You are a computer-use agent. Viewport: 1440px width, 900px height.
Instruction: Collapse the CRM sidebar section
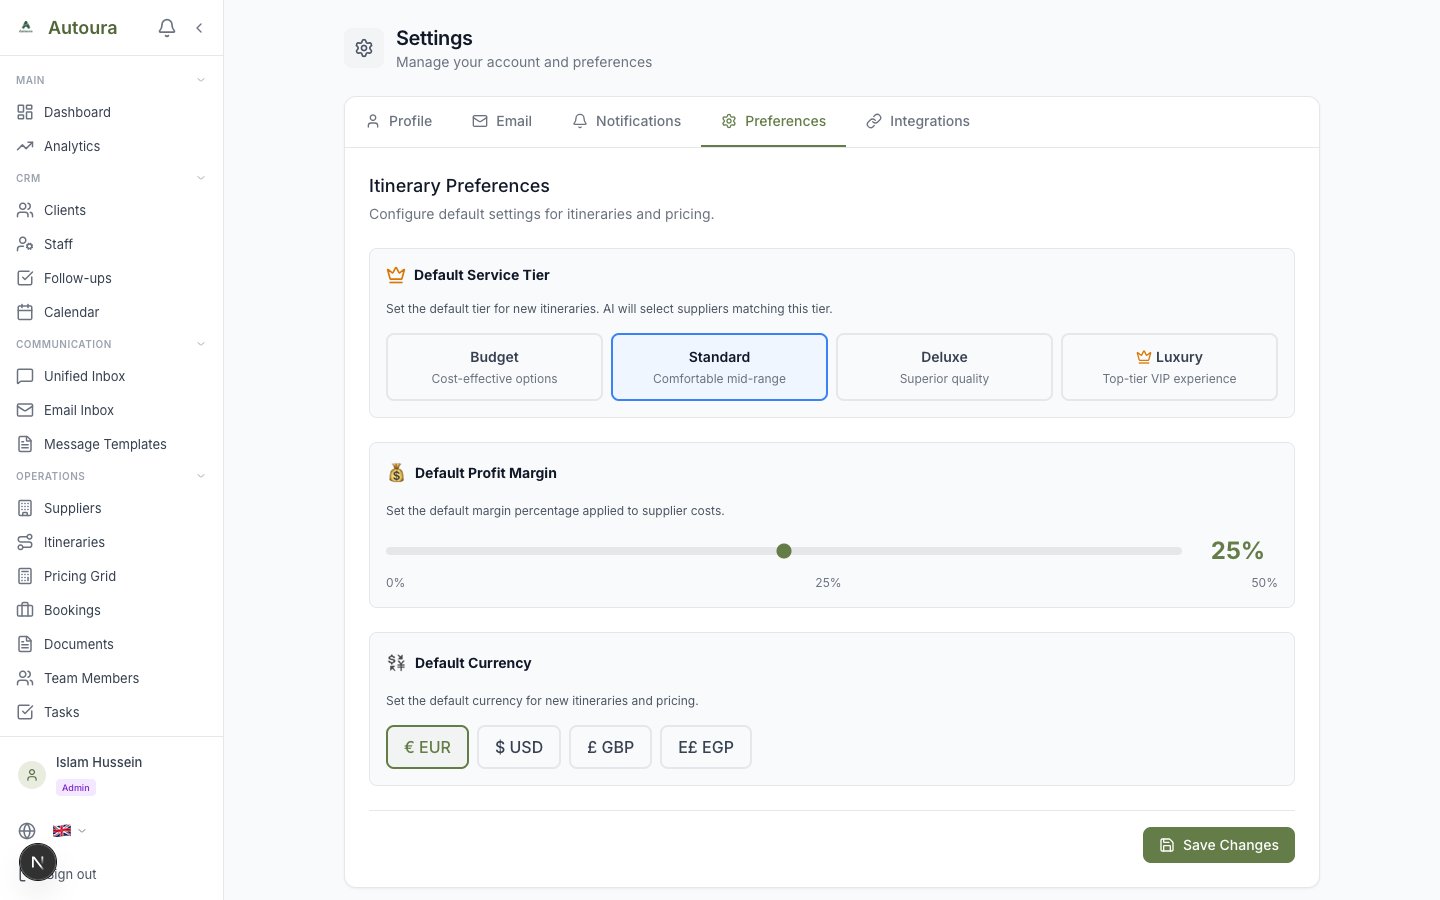coord(201,178)
